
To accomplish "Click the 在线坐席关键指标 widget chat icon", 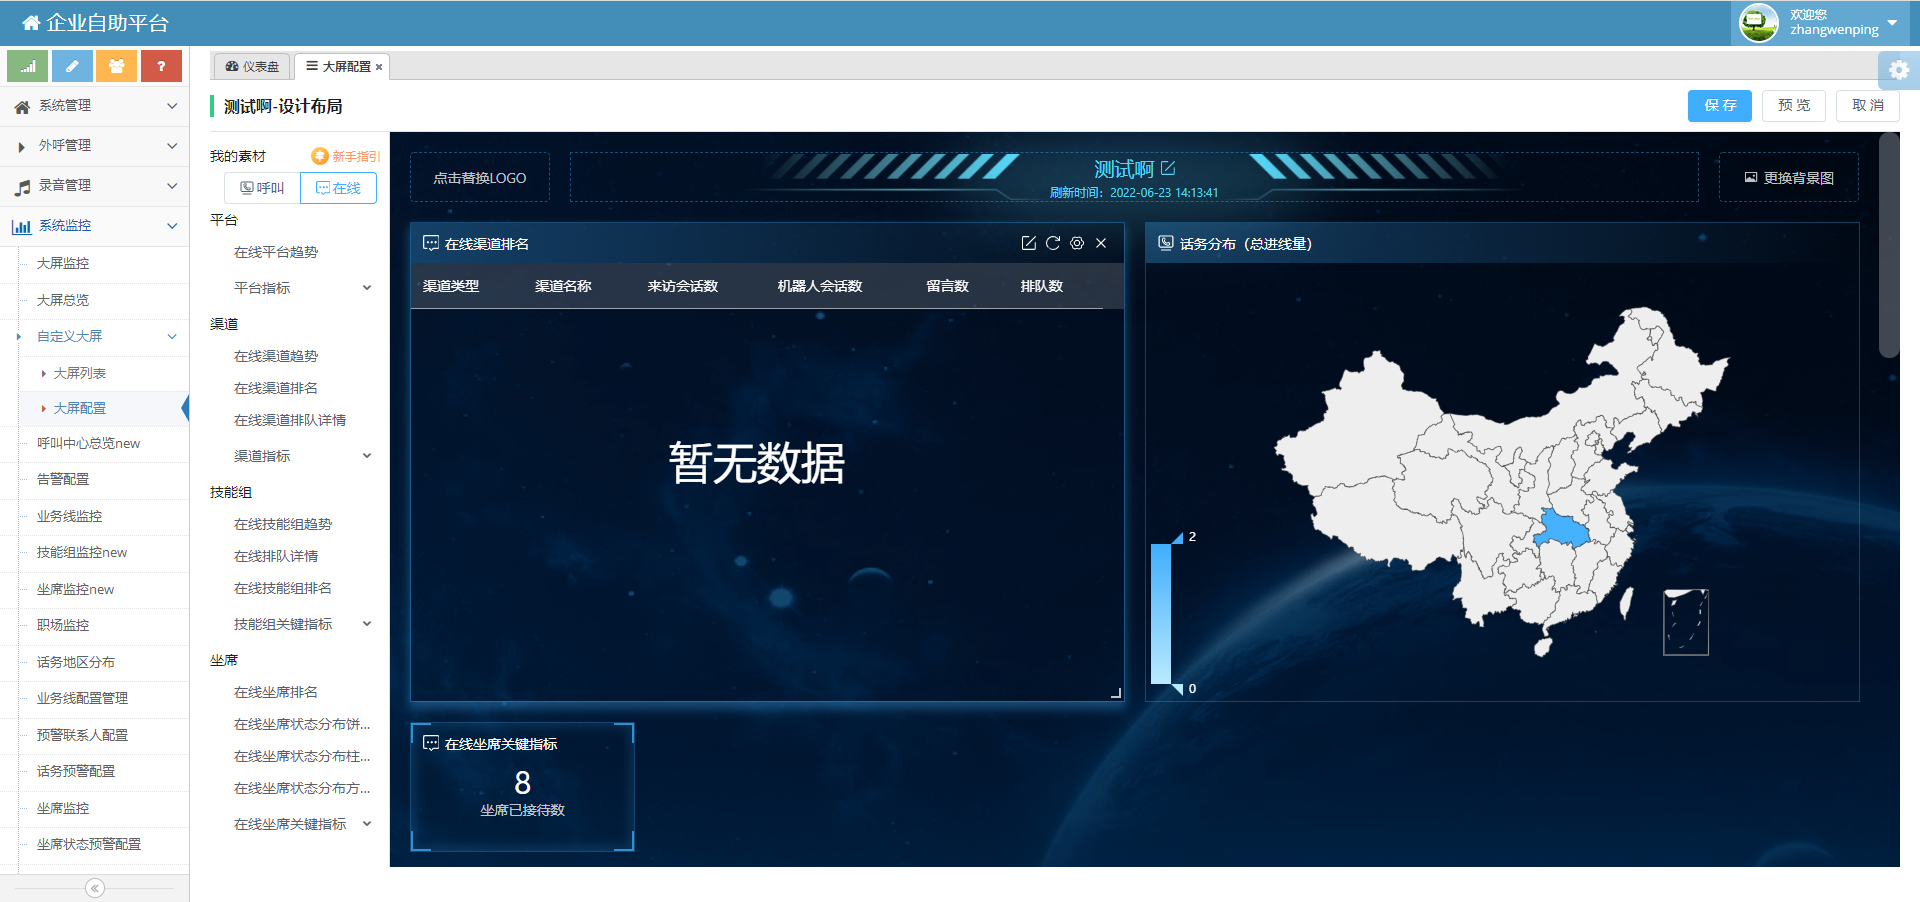I will click(x=431, y=743).
